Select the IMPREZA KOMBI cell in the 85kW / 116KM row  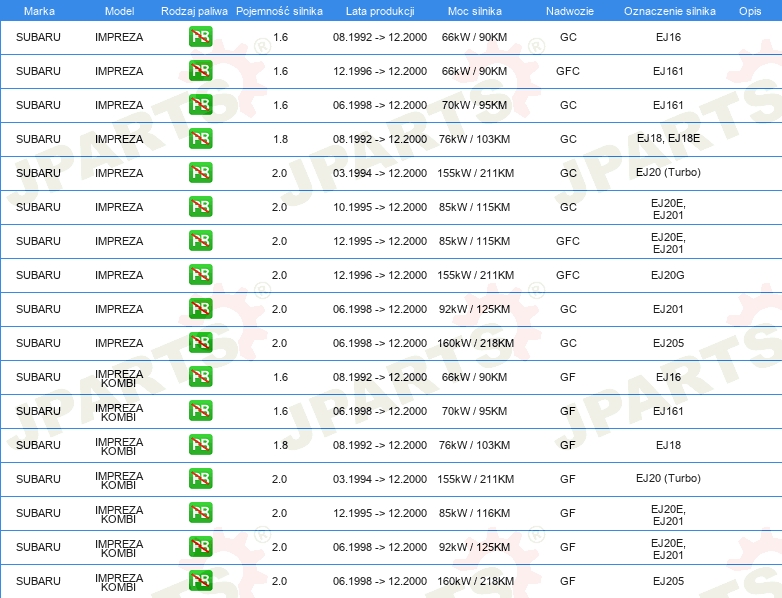click(119, 514)
